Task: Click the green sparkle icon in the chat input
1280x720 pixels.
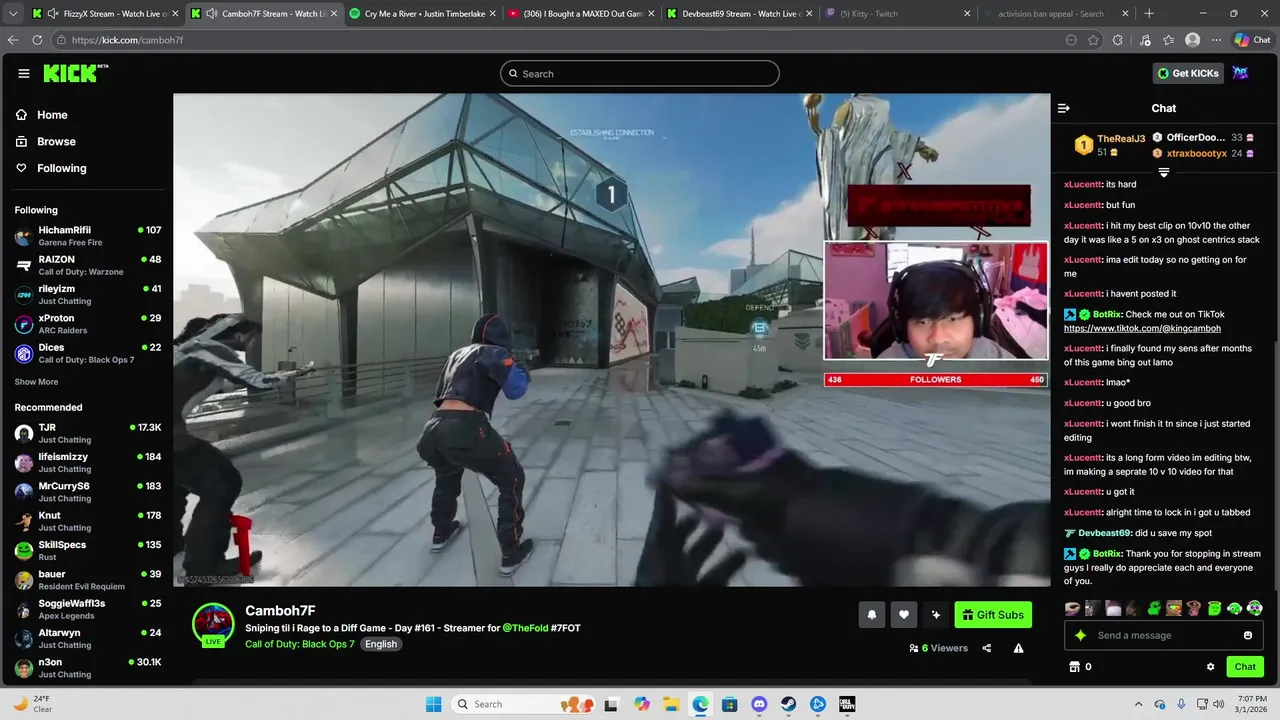Action: [x=1080, y=635]
